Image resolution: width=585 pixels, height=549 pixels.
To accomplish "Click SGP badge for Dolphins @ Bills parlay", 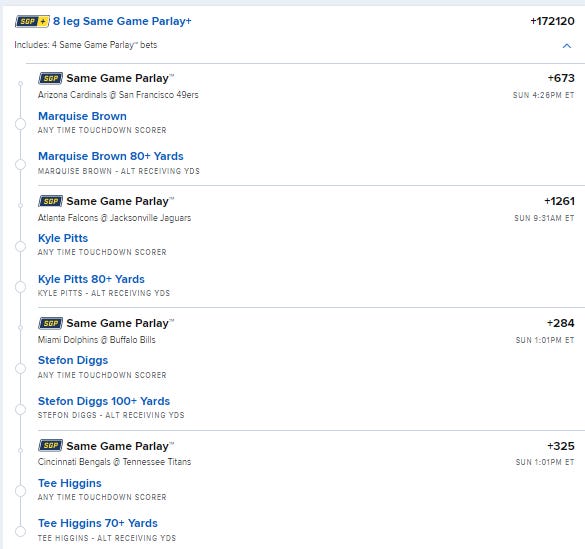I will tap(50, 323).
